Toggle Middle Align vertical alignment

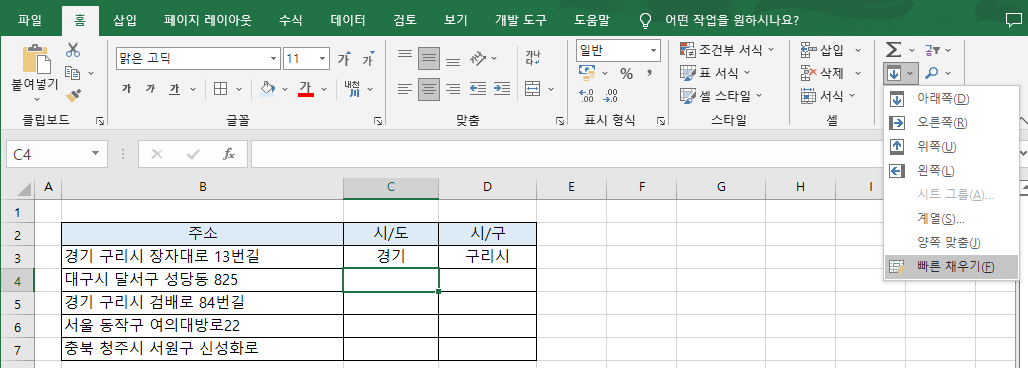pos(429,58)
